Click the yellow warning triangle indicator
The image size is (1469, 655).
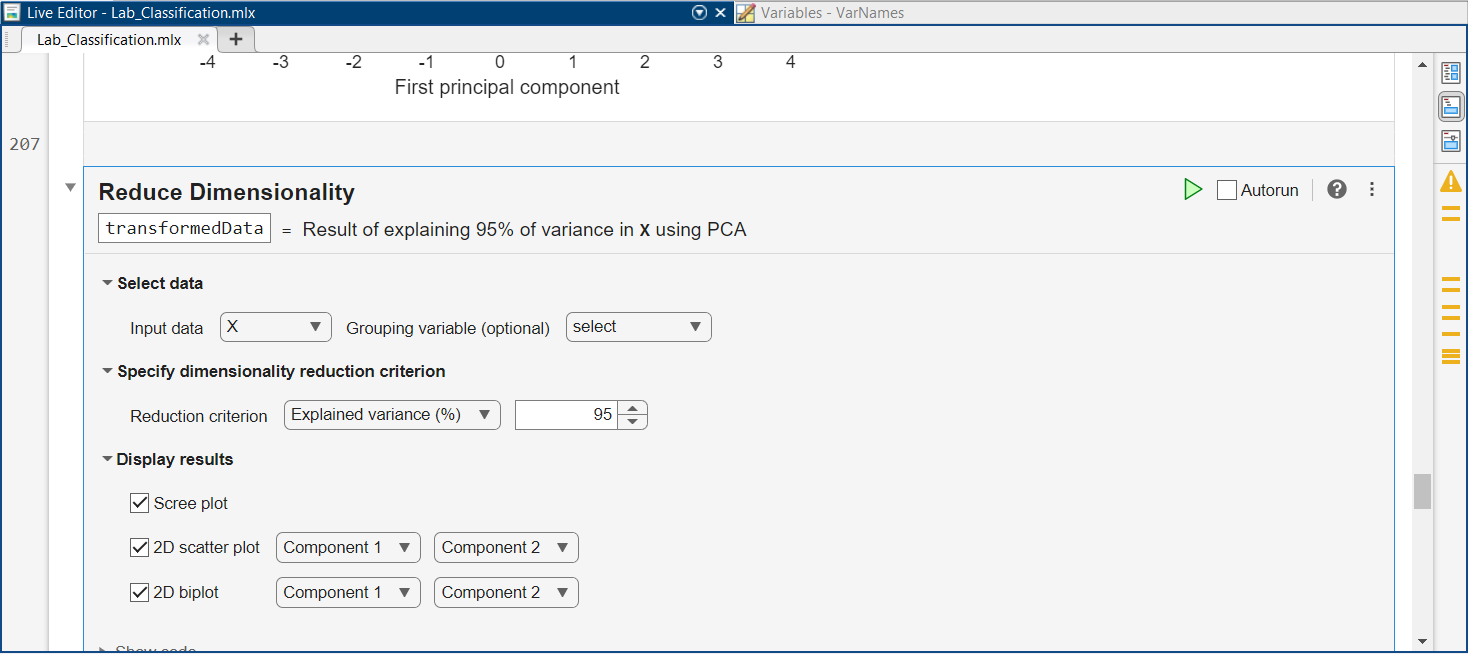click(x=1450, y=182)
